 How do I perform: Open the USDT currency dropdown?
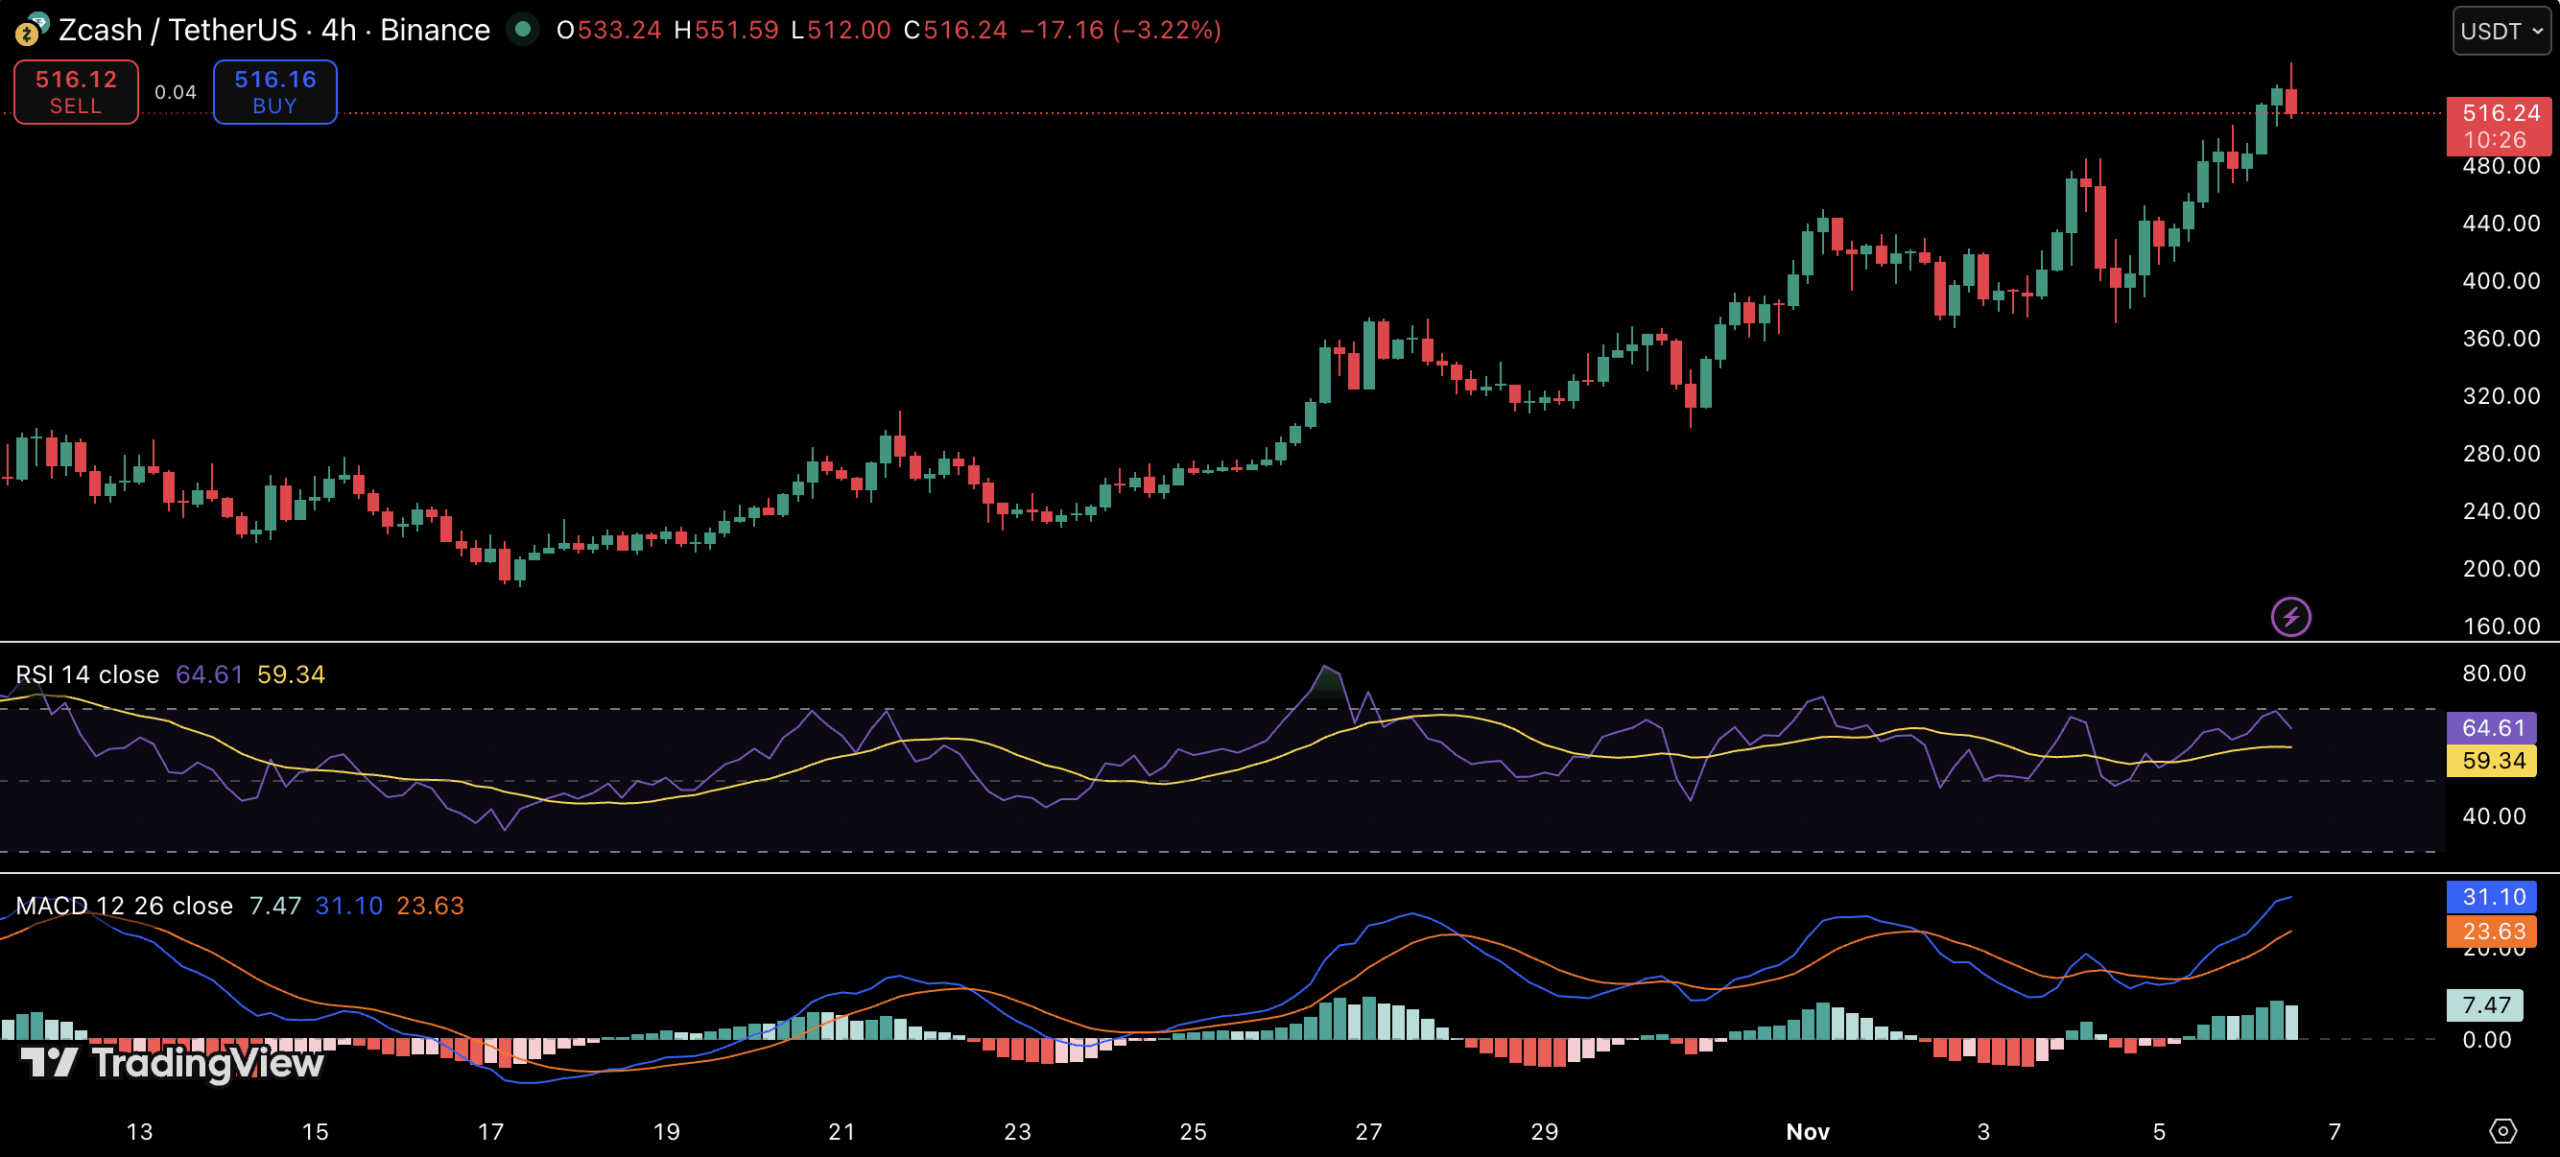tap(2501, 31)
